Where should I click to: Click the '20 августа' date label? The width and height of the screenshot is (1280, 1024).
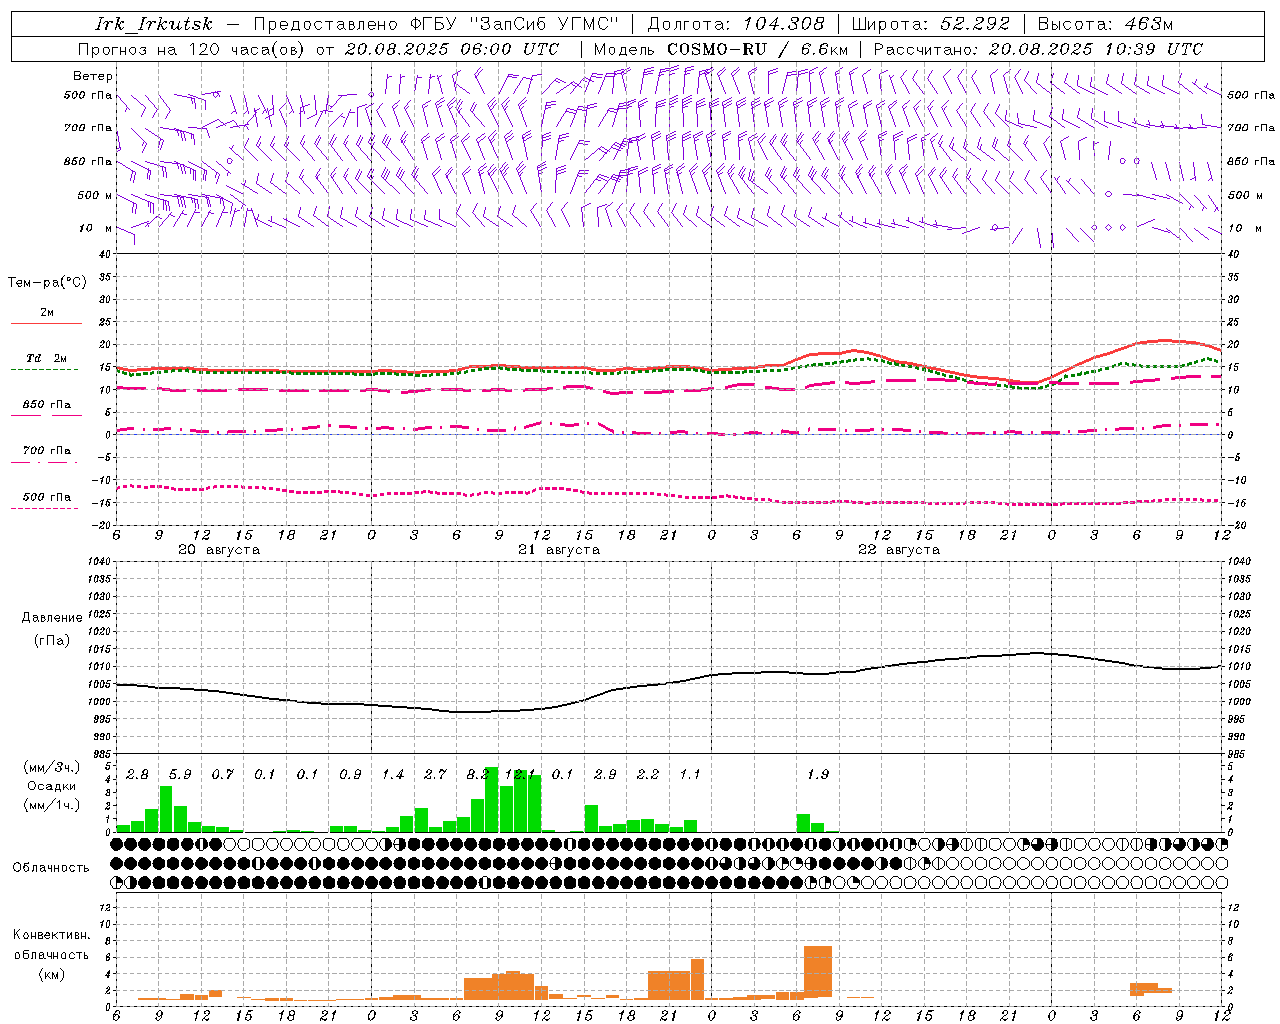[219, 550]
